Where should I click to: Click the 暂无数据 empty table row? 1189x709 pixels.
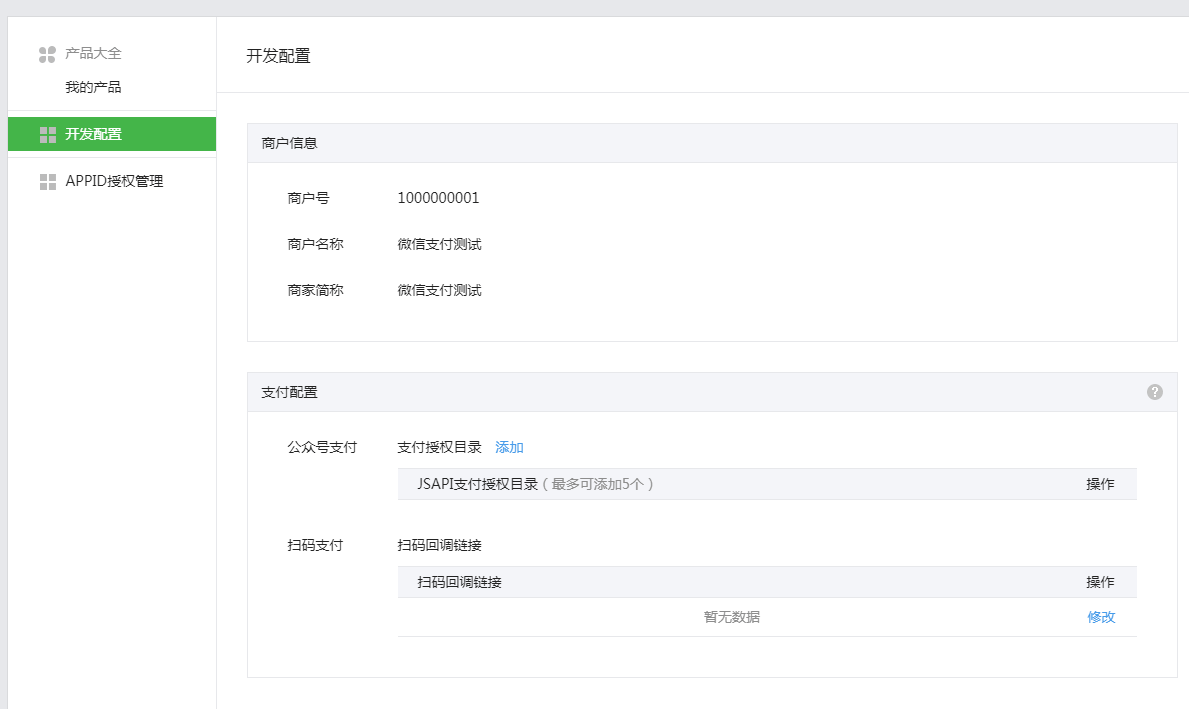(x=731, y=617)
